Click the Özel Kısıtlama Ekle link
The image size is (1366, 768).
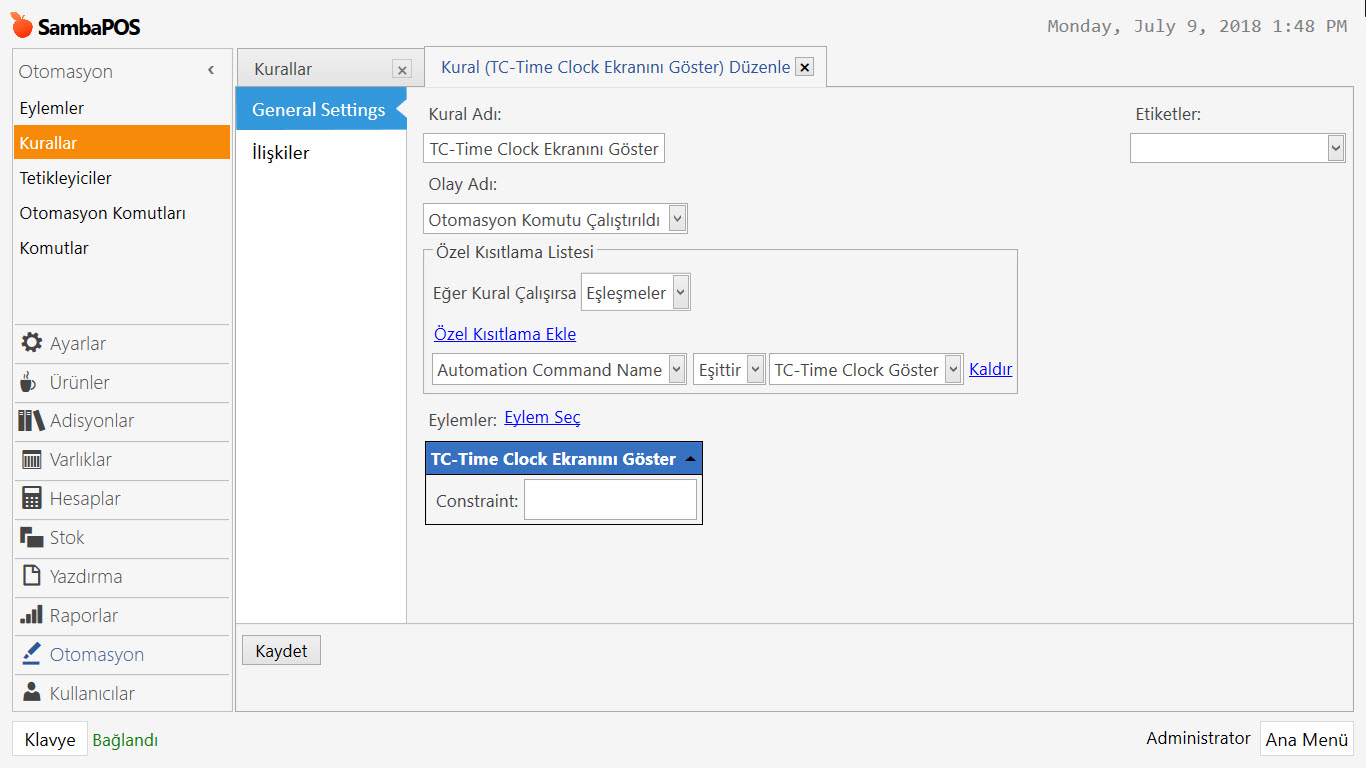coord(504,334)
